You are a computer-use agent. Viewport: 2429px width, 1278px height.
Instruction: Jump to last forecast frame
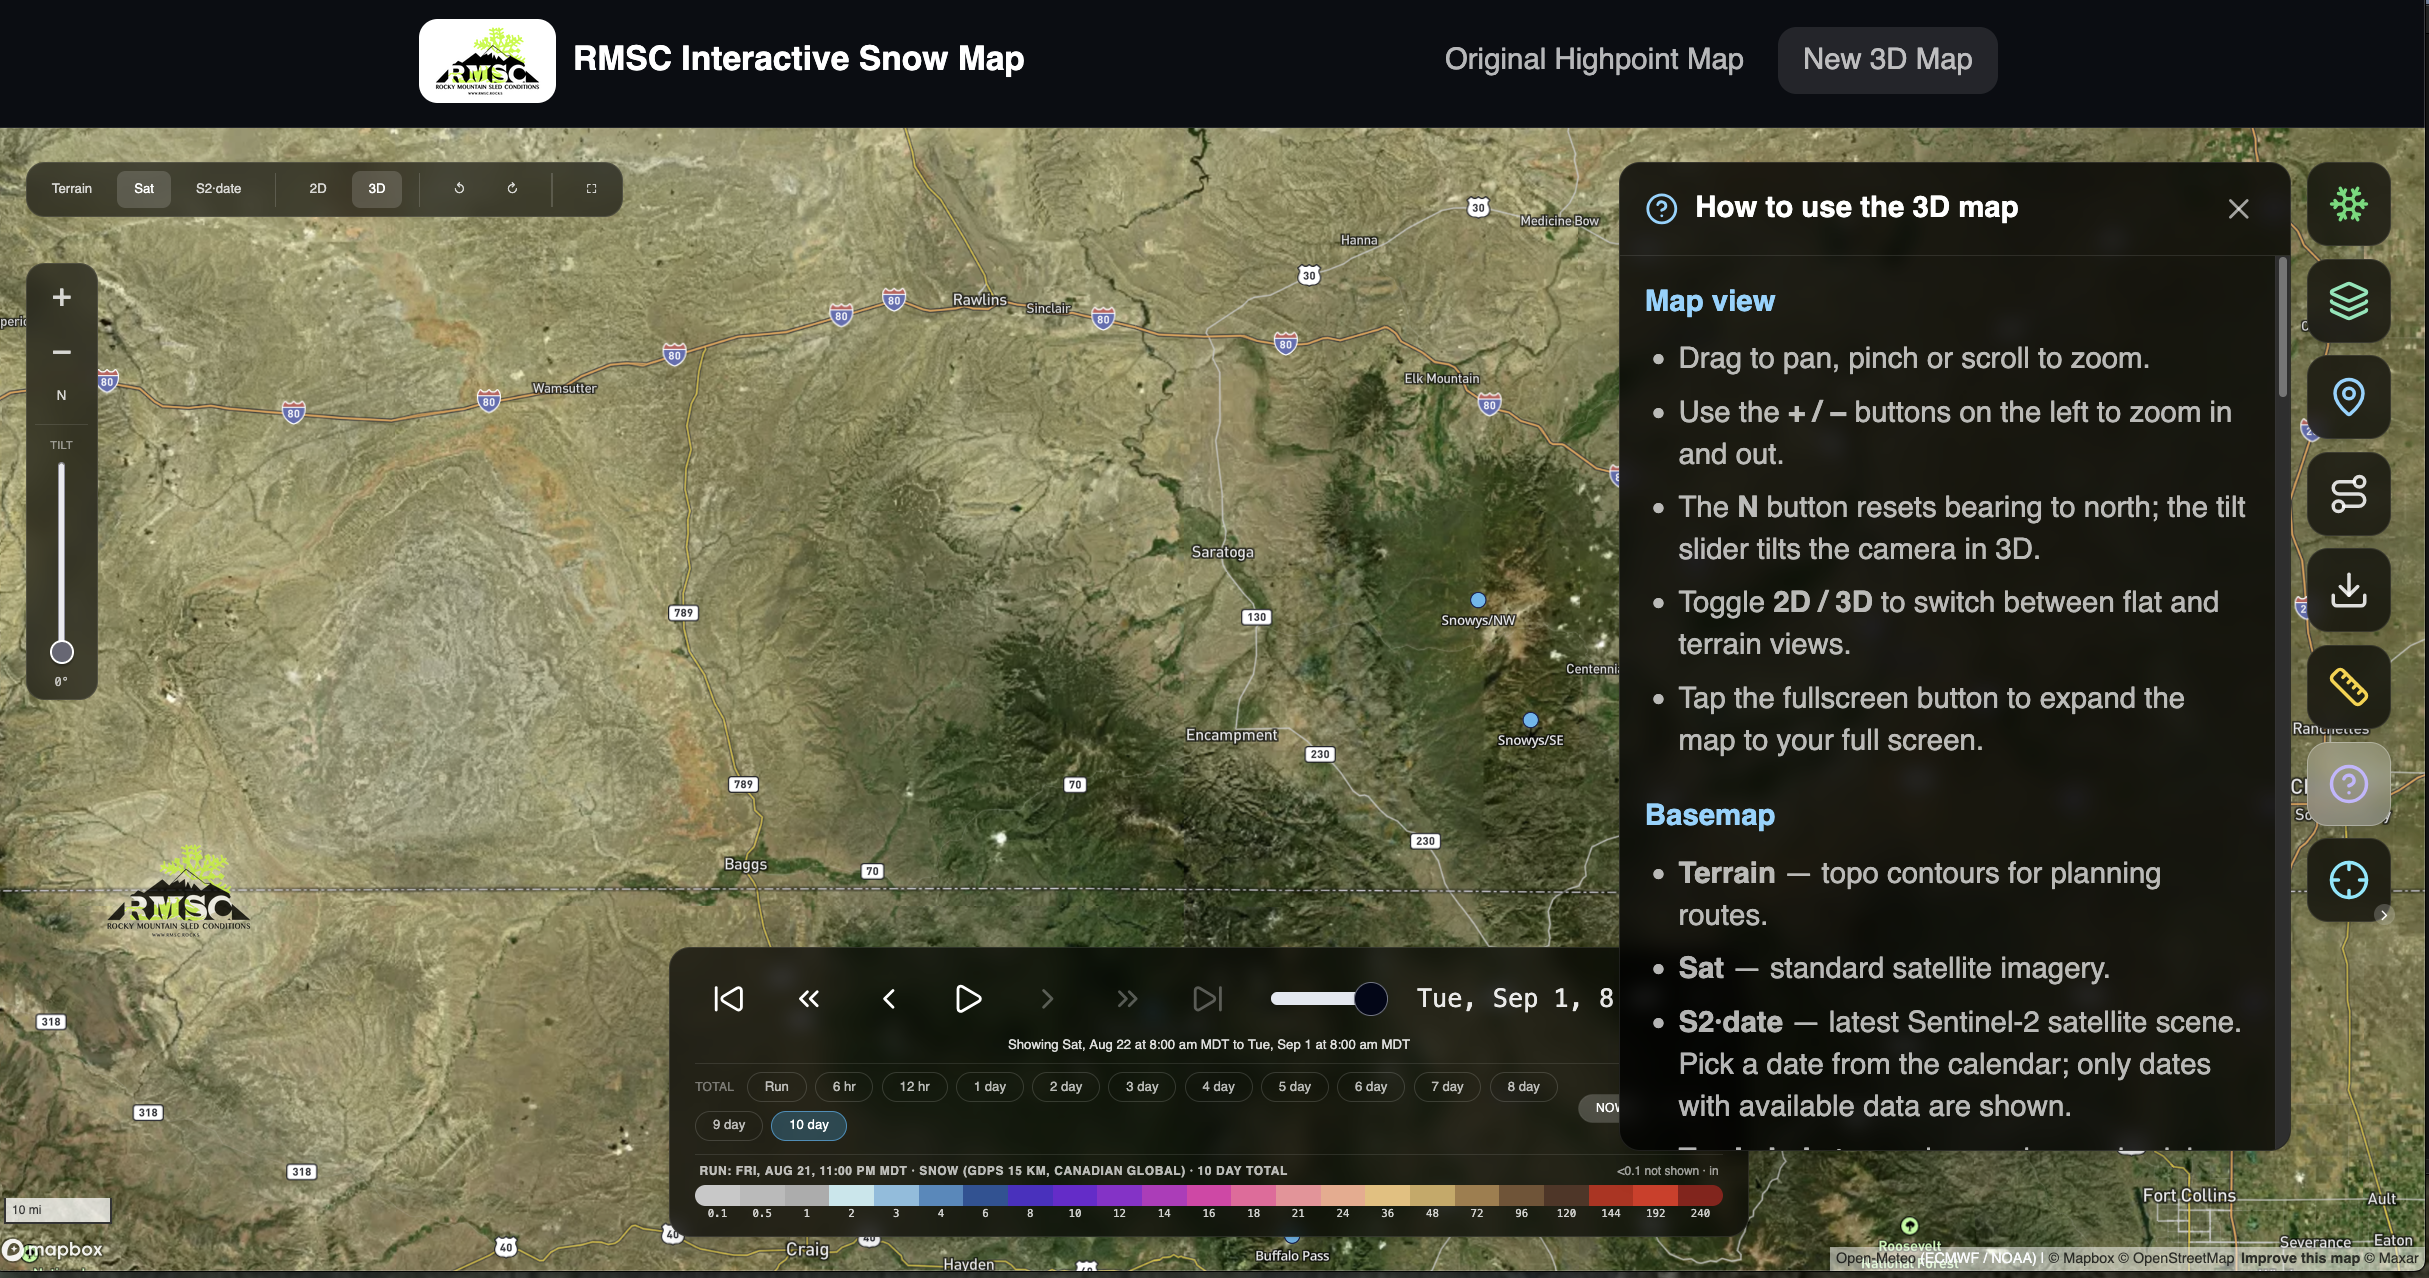click(1207, 998)
